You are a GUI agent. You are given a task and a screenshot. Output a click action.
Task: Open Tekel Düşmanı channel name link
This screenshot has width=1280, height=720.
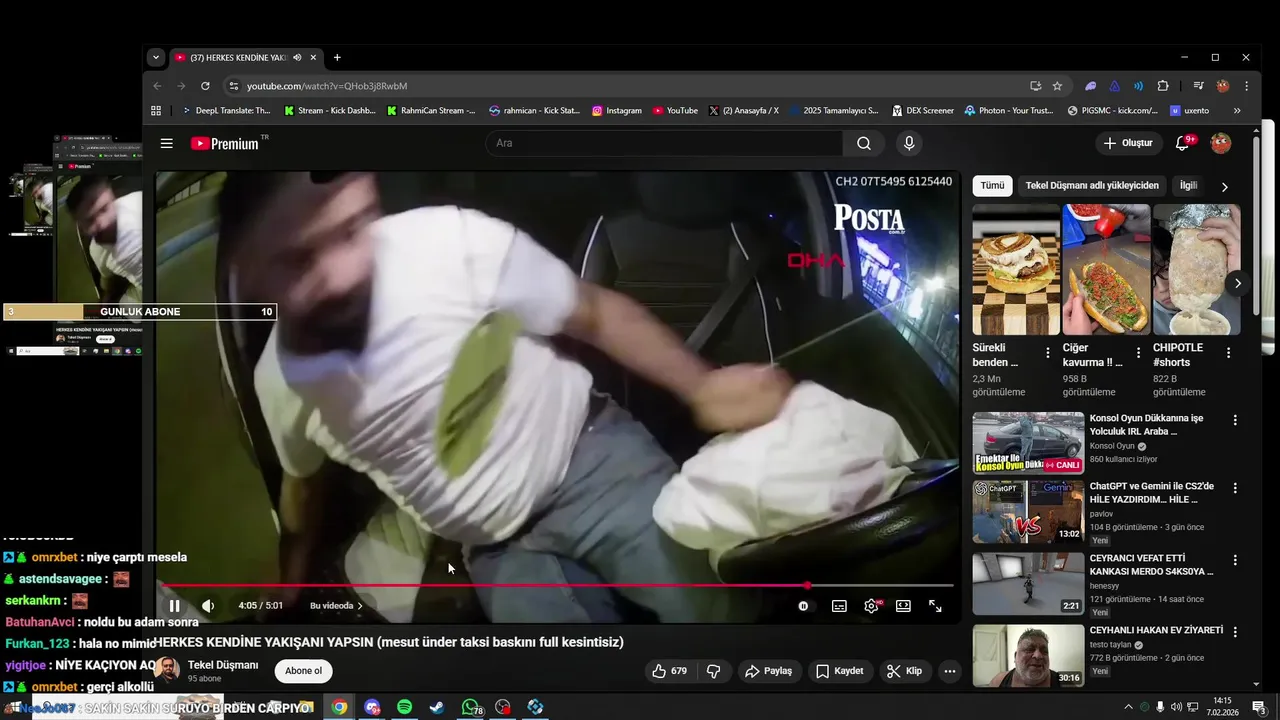[223, 665]
